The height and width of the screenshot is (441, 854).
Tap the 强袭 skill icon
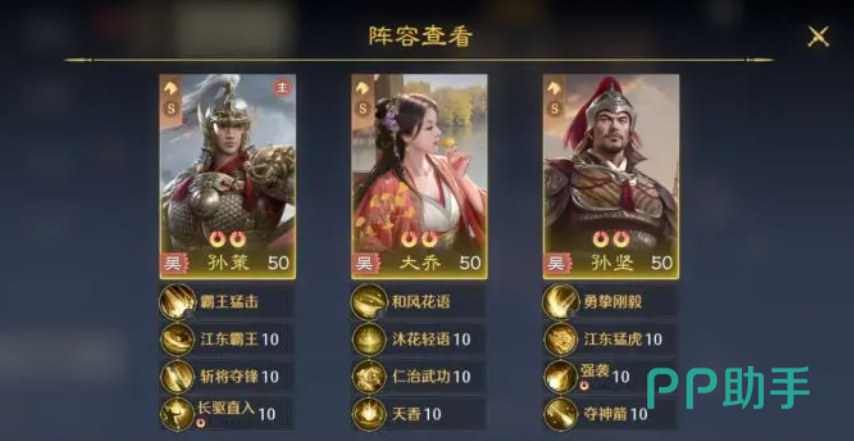[561, 377]
